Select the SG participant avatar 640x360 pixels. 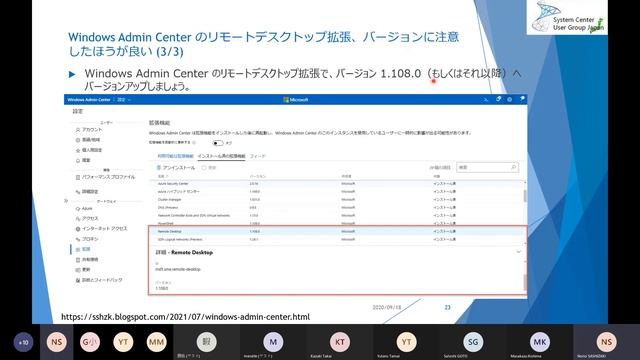[x=473, y=342]
